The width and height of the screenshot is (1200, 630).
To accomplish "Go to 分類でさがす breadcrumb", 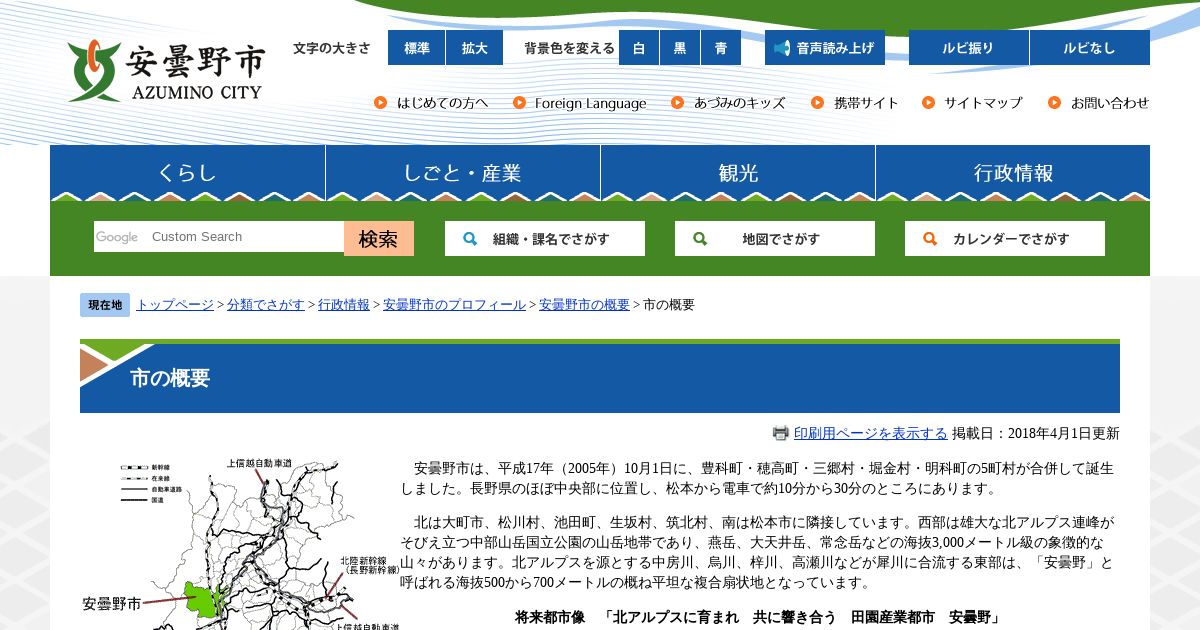I will 266,305.
